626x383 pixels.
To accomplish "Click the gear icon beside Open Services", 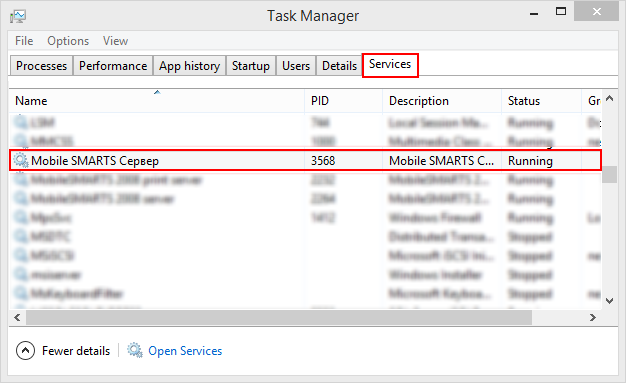I will pyautogui.click(x=135, y=350).
